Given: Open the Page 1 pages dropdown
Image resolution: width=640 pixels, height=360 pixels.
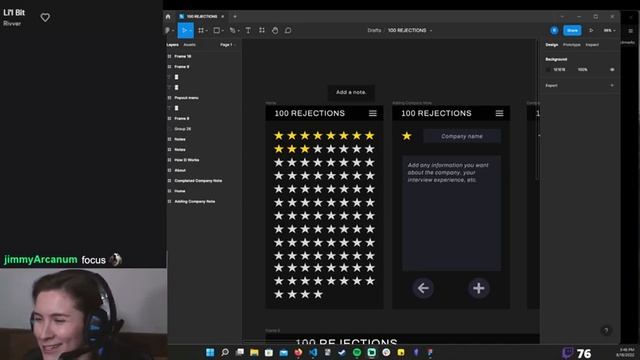Looking at the screenshot, I should click(x=228, y=44).
